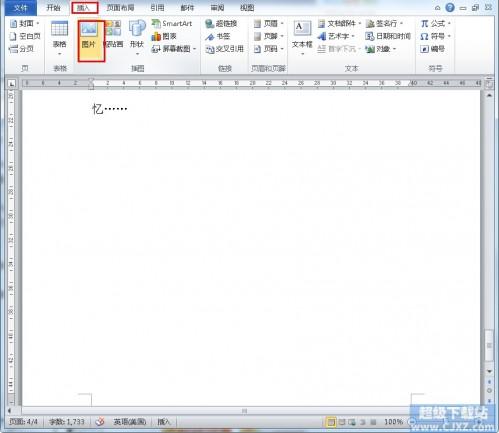Click the language 英语(美国) status button
The image size is (499, 433).
point(130,422)
